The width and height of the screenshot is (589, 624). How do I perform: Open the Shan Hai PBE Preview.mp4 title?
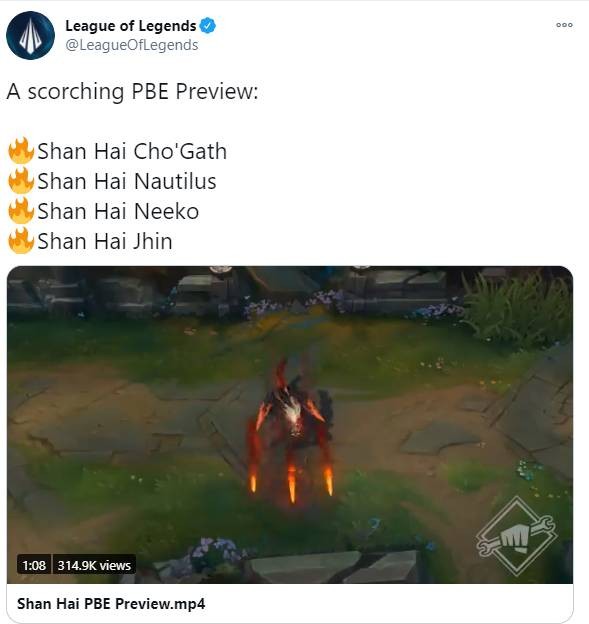pyautogui.click(x=111, y=604)
